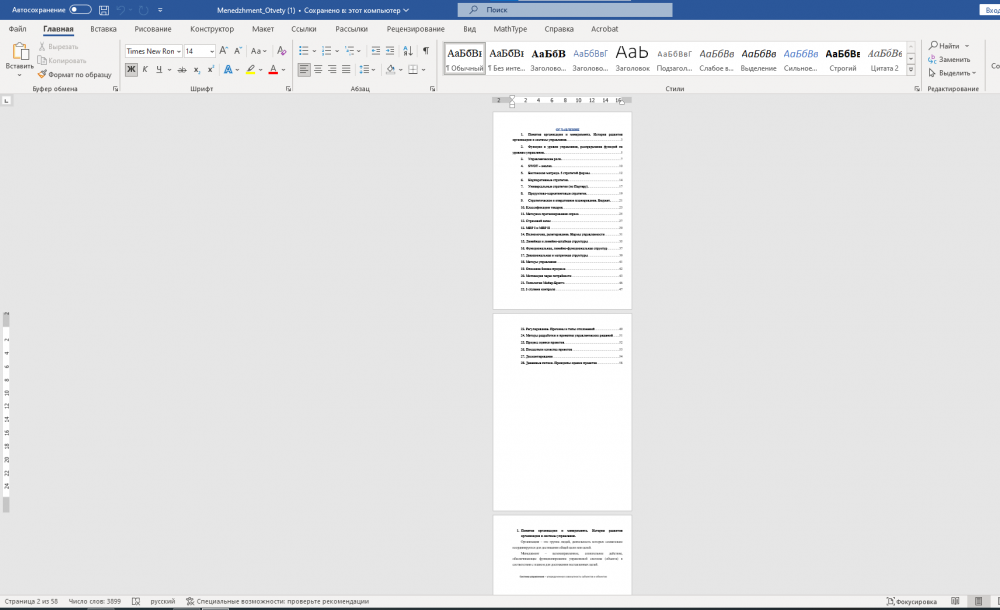Screen dimensions: 1000x610
Task: Open the red font color dropdown arrow
Action: [x=283, y=70]
